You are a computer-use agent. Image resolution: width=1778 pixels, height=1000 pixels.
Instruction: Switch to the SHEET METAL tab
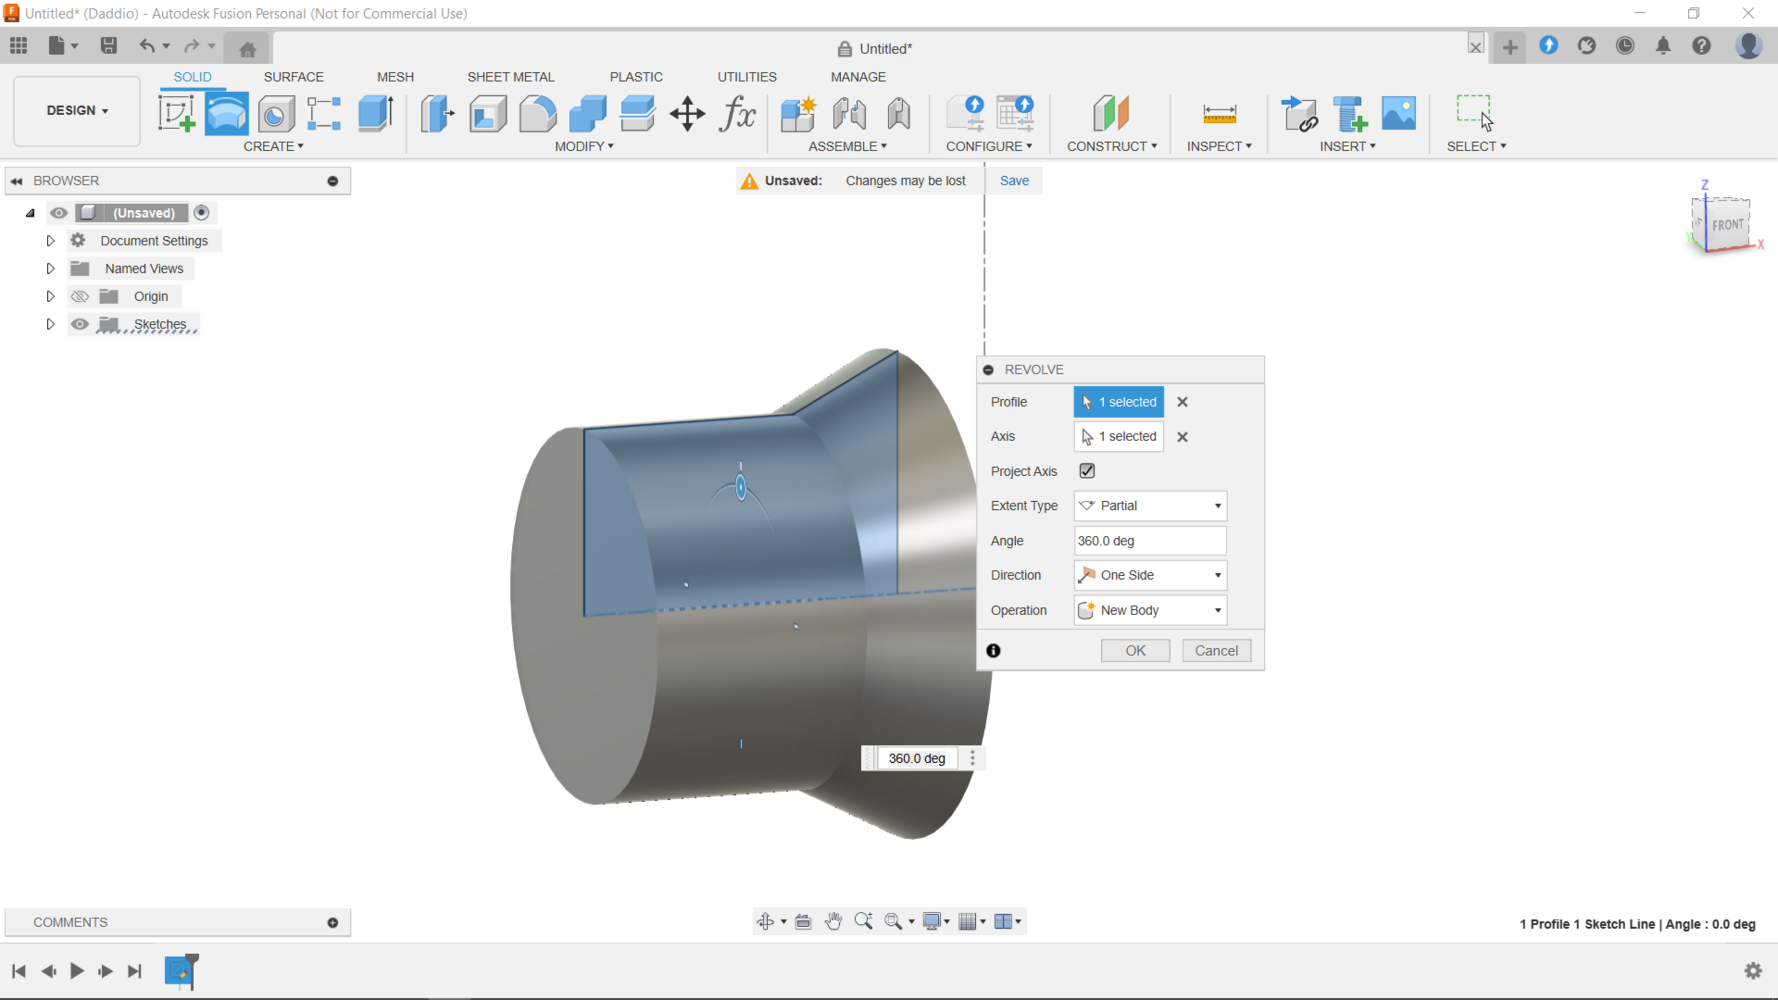(x=511, y=77)
